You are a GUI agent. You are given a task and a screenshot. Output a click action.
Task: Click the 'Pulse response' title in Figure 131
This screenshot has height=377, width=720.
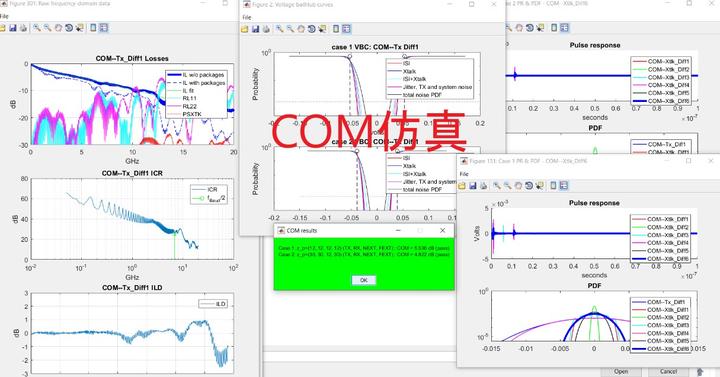(594, 203)
